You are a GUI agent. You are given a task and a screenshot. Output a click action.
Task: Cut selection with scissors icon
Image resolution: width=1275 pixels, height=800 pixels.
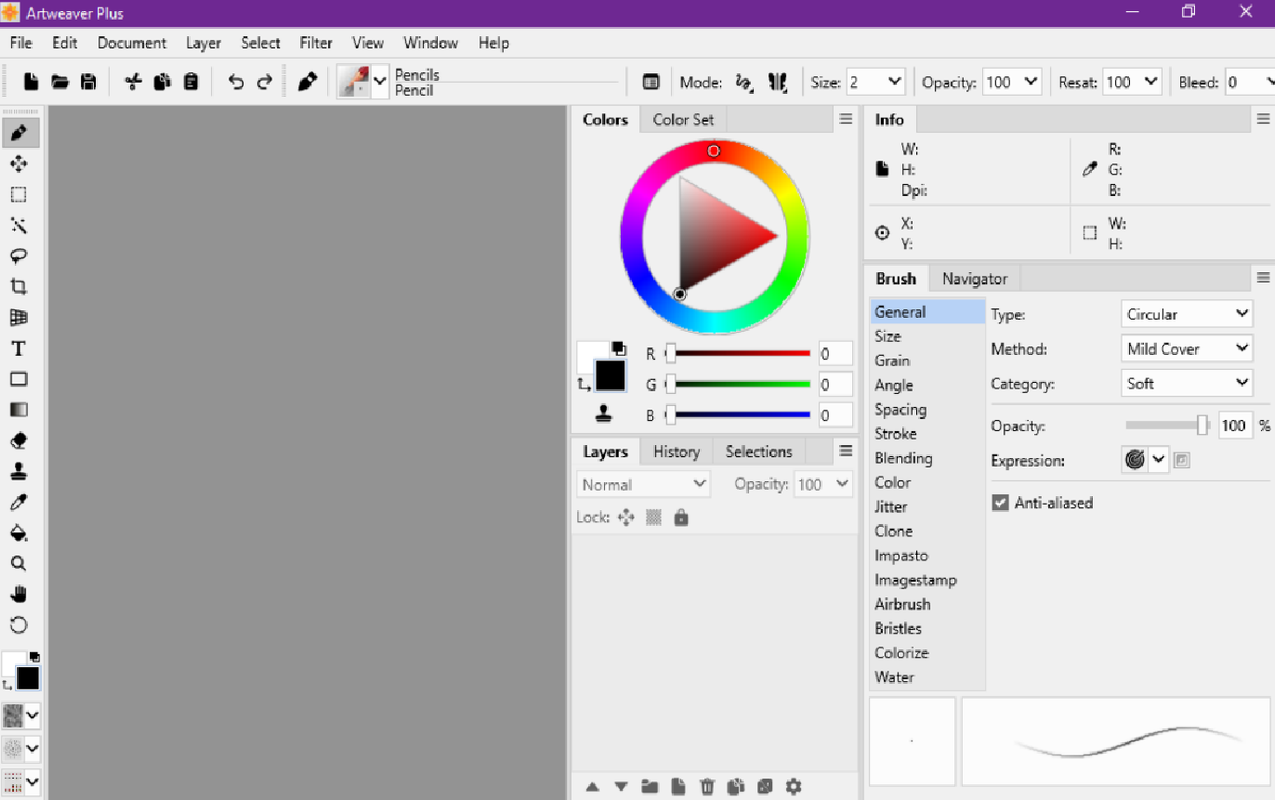(133, 82)
